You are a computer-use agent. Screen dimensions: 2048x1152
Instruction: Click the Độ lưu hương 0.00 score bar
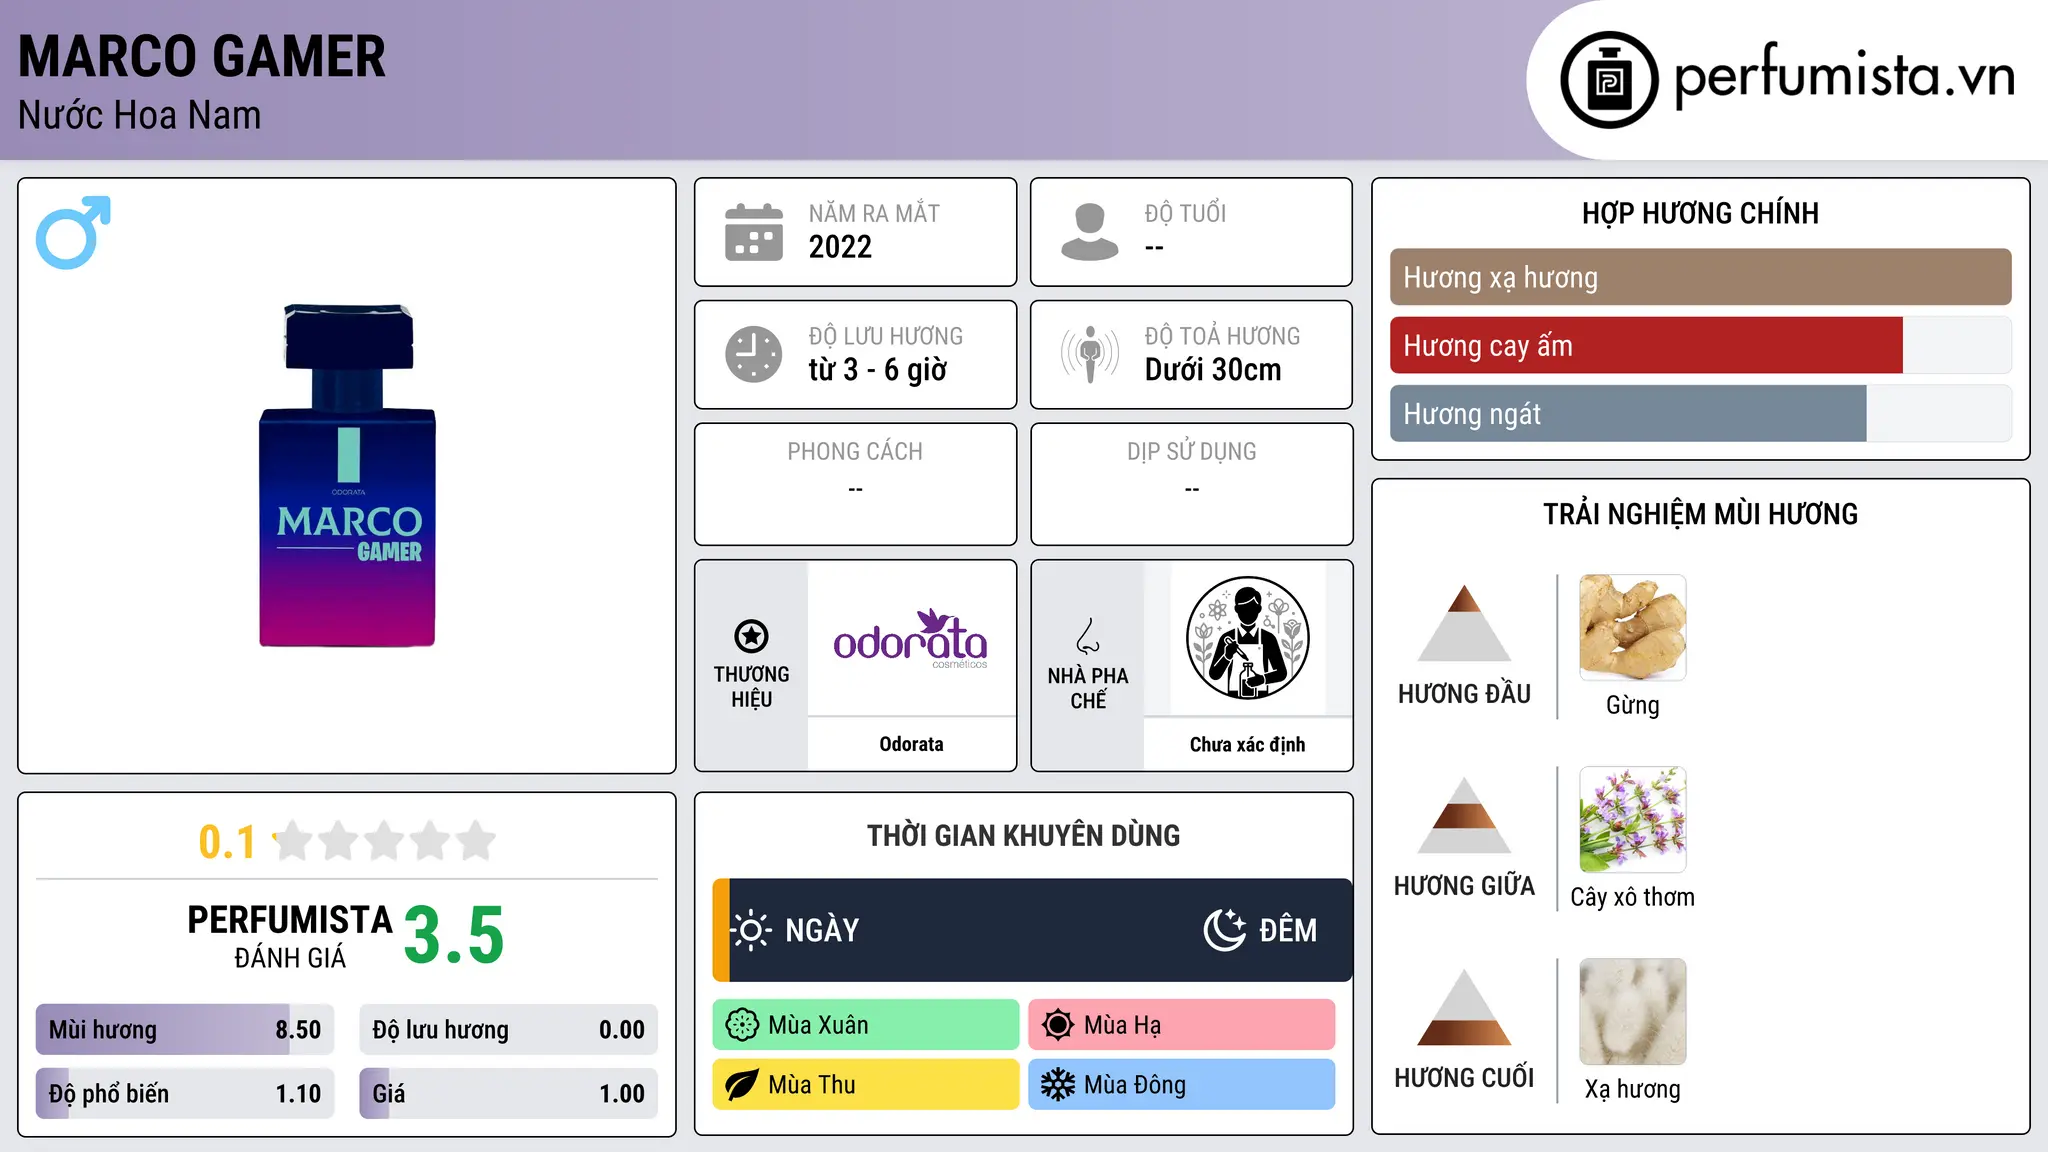[508, 1029]
